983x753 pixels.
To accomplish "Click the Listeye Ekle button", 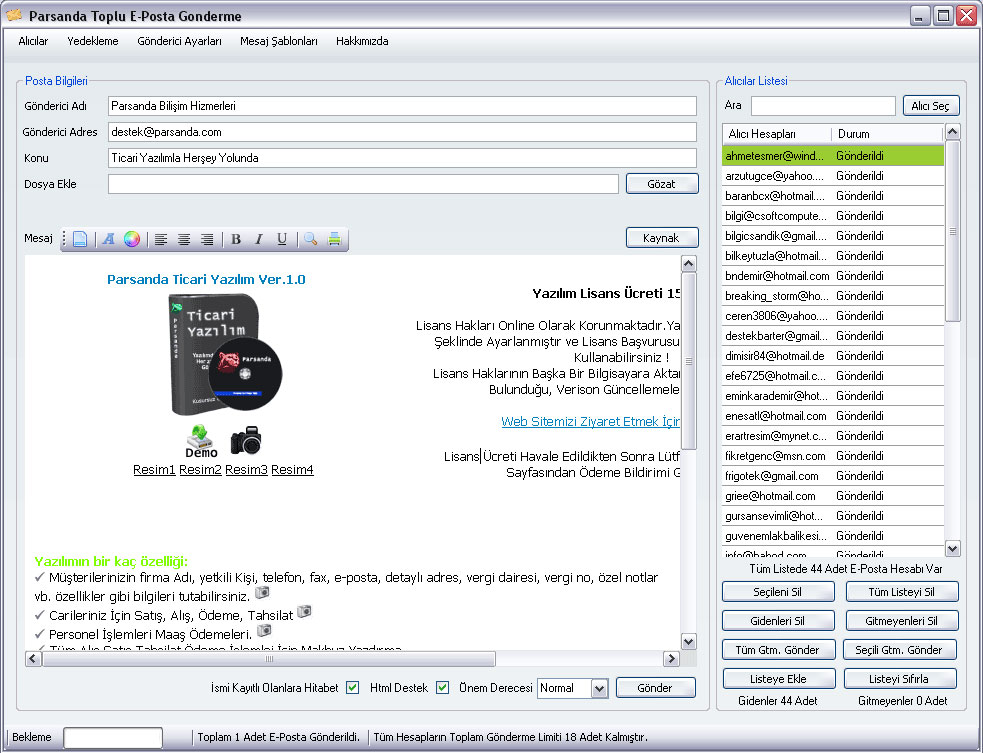I will (779, 679).
